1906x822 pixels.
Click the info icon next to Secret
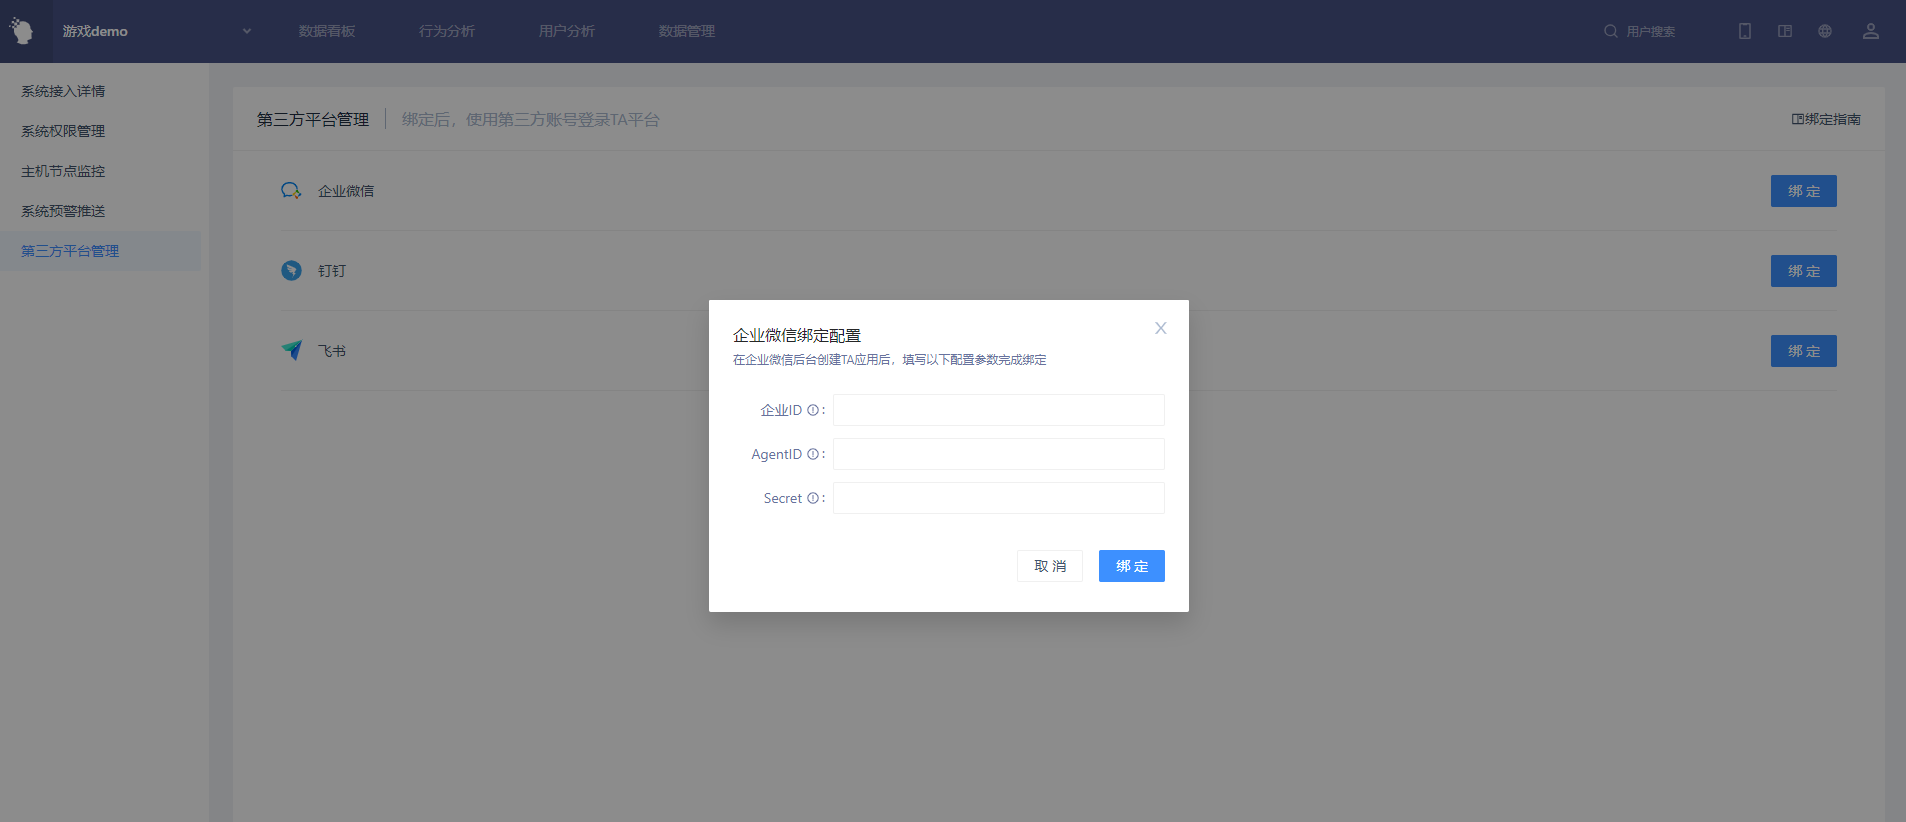click(812, 498)
